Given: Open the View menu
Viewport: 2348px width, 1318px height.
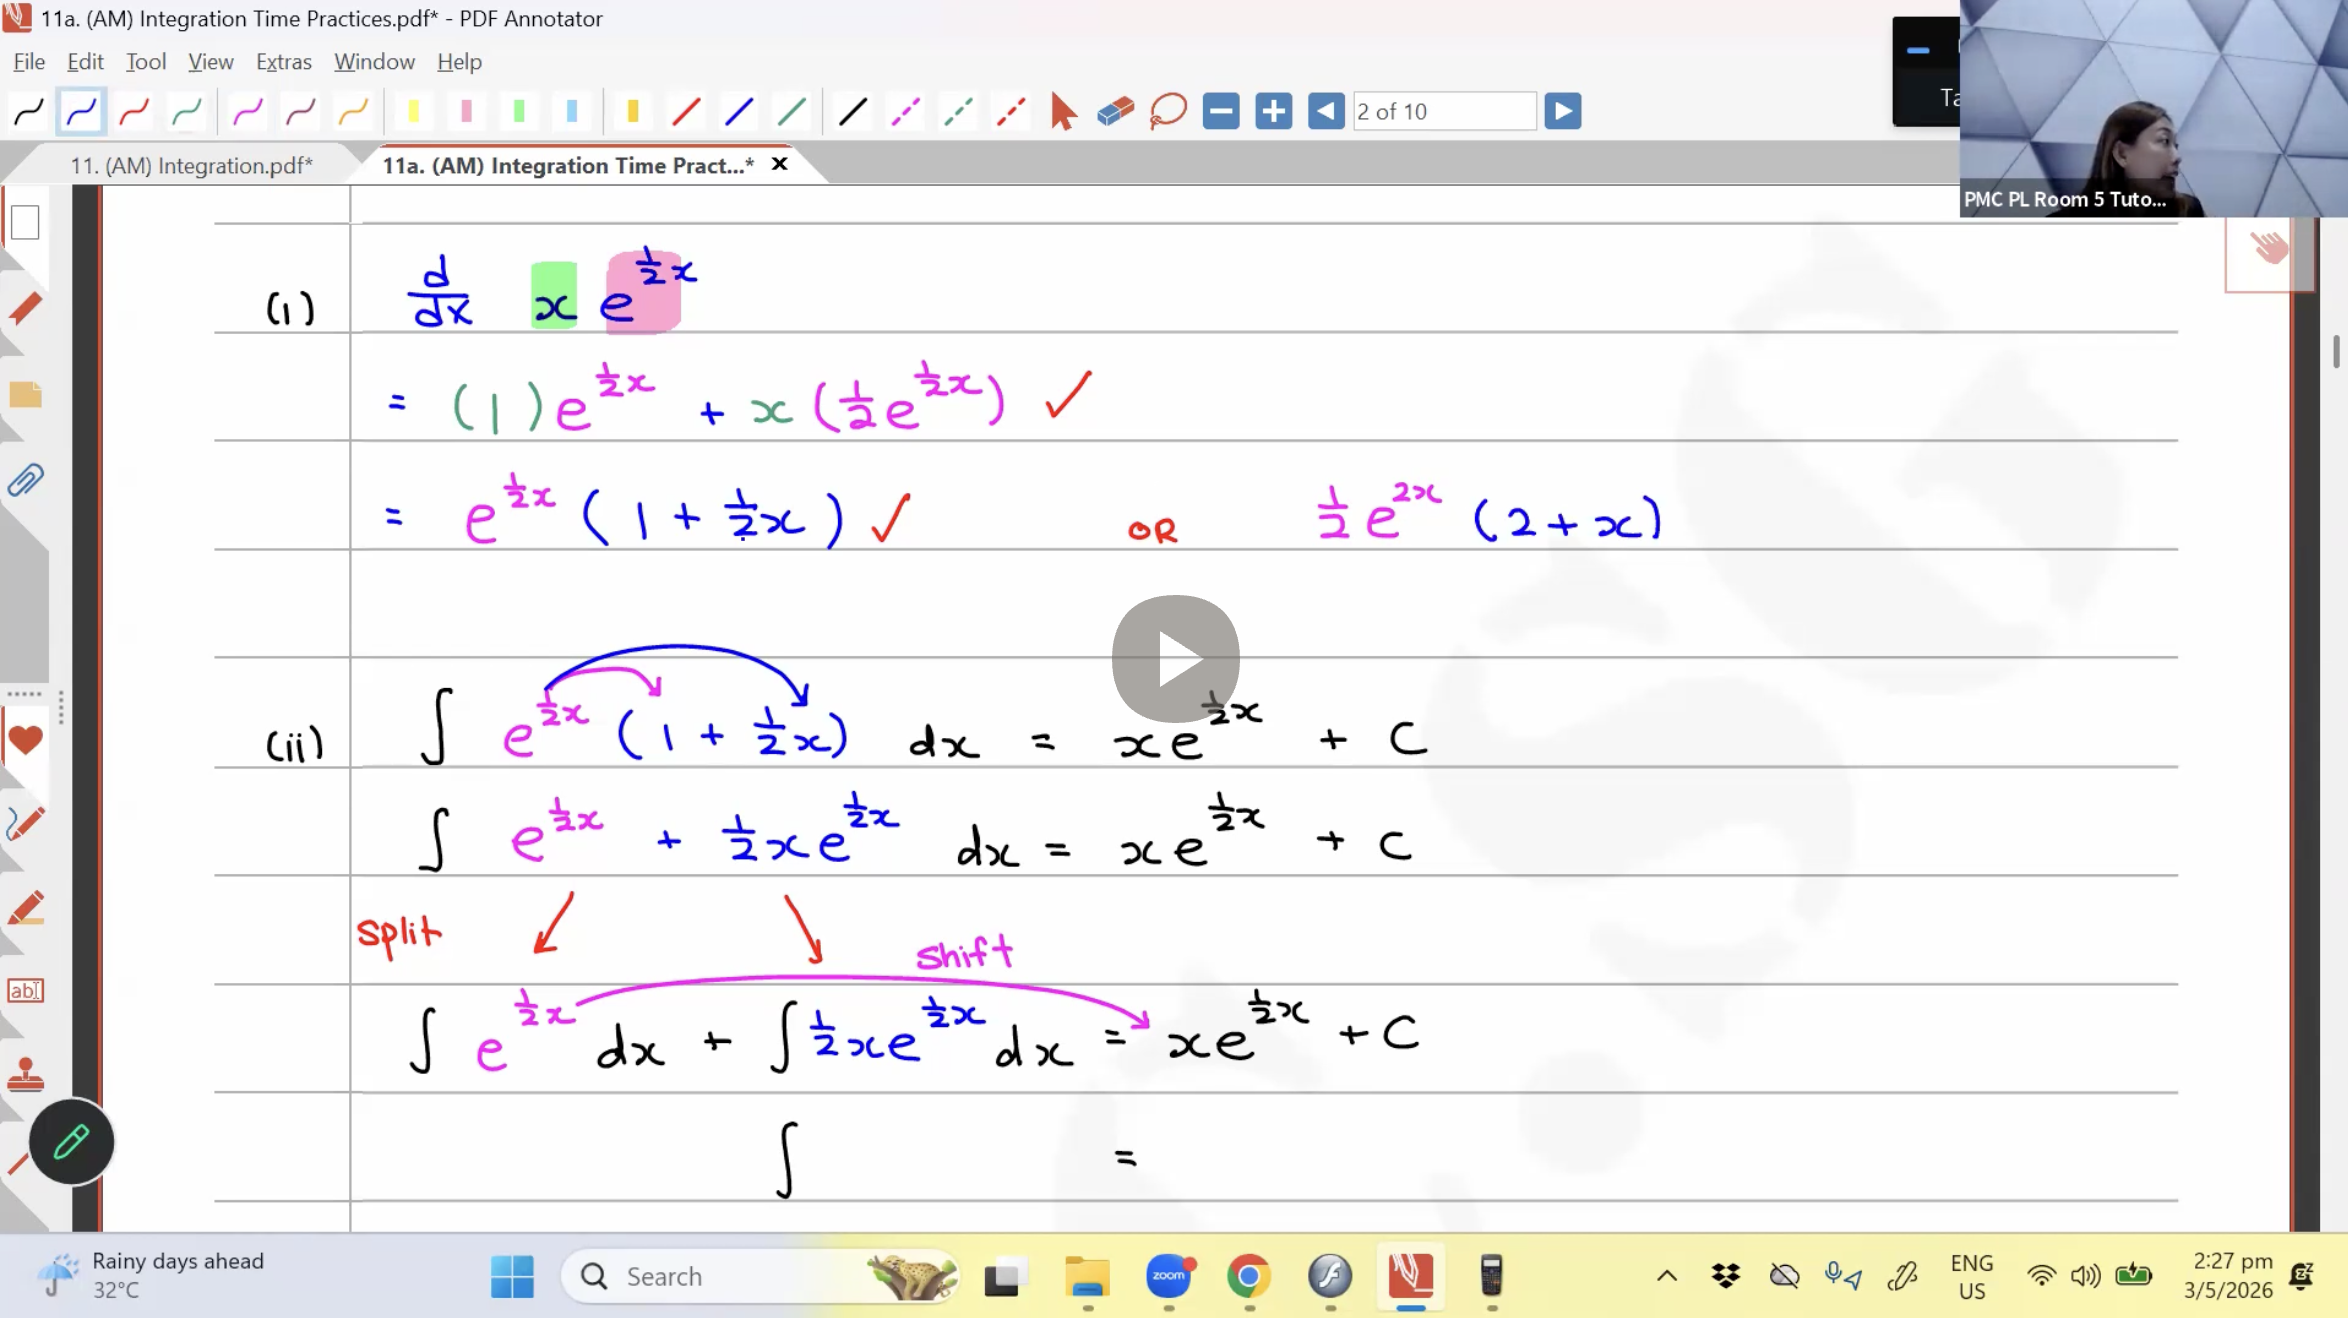Looking at the screenshot, I should [x=211, y=62].
